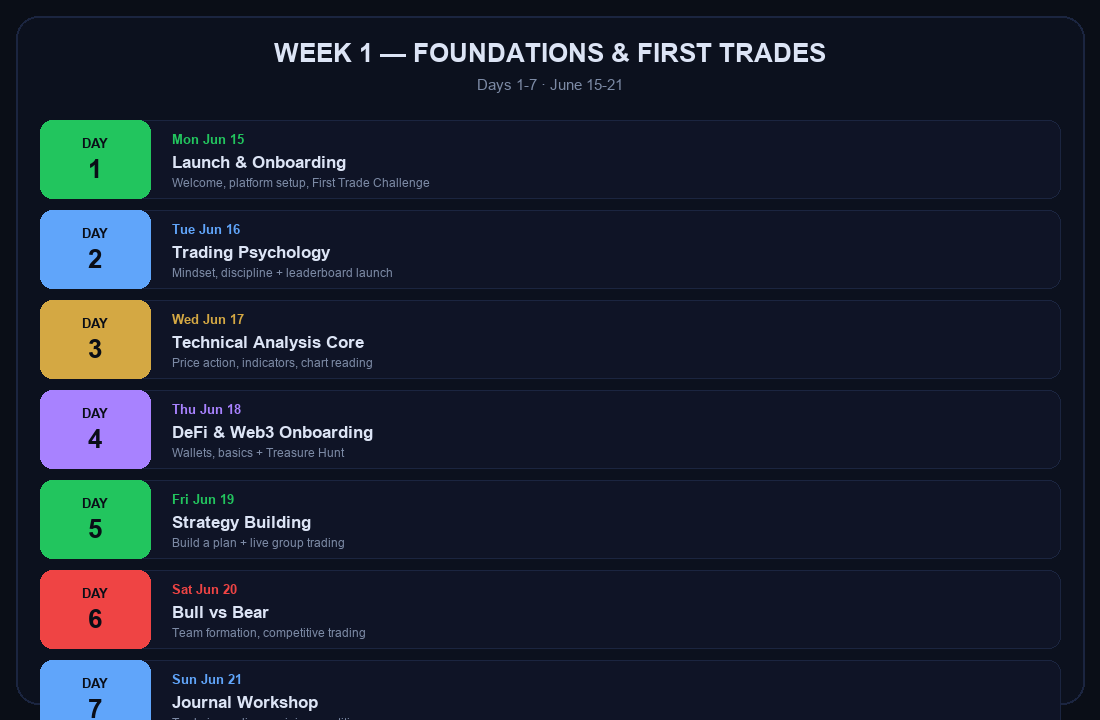Viewport: 1100px width, 720px height.
Task: Select the blue Day 2 badge
Action: pyautogui.click(x=95, y=249)
